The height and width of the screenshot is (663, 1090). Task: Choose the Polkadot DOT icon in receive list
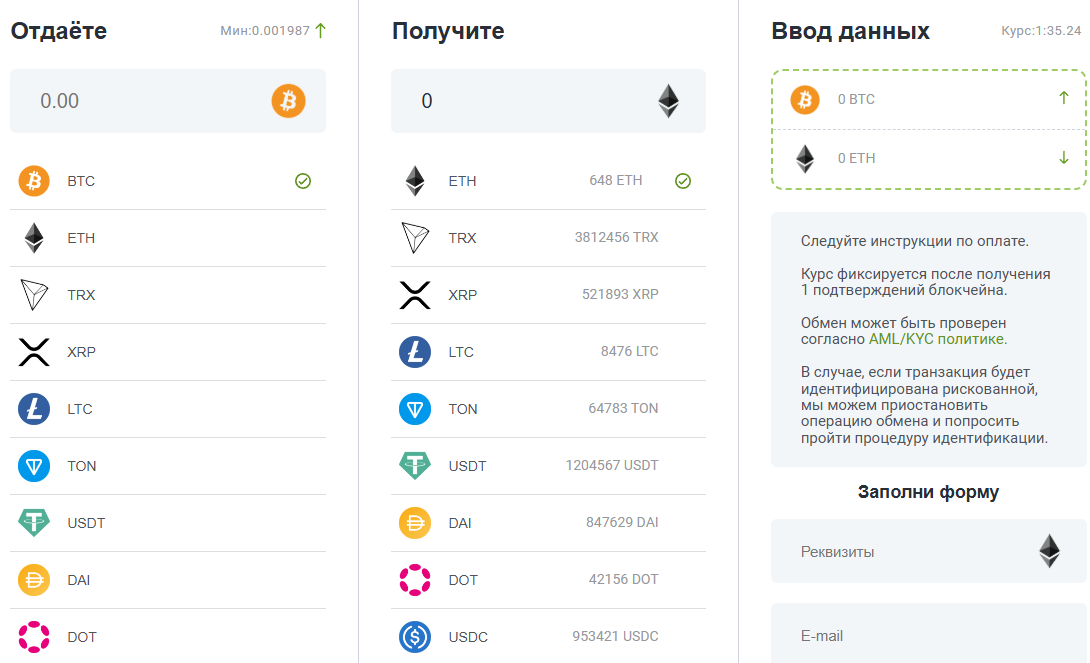pyautogui.click(x=415, y=580)
